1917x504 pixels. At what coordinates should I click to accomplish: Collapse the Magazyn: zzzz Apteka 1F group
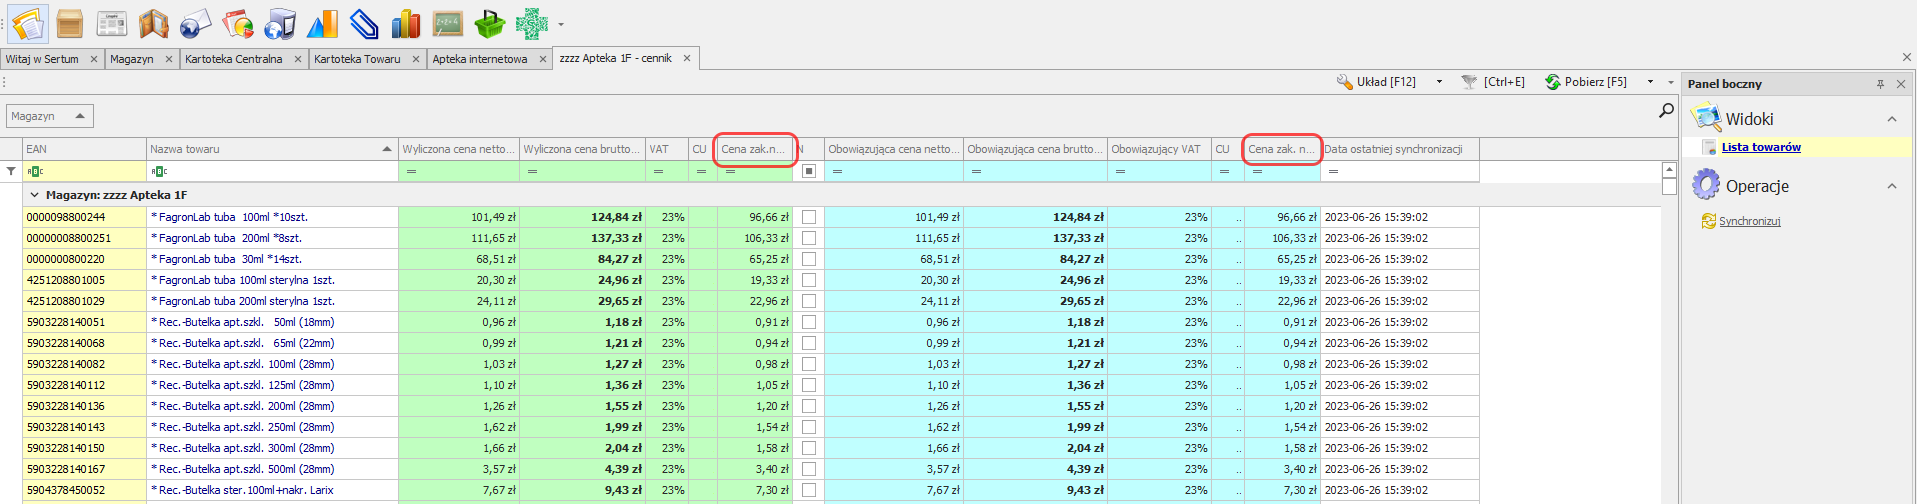click(35, 195)
